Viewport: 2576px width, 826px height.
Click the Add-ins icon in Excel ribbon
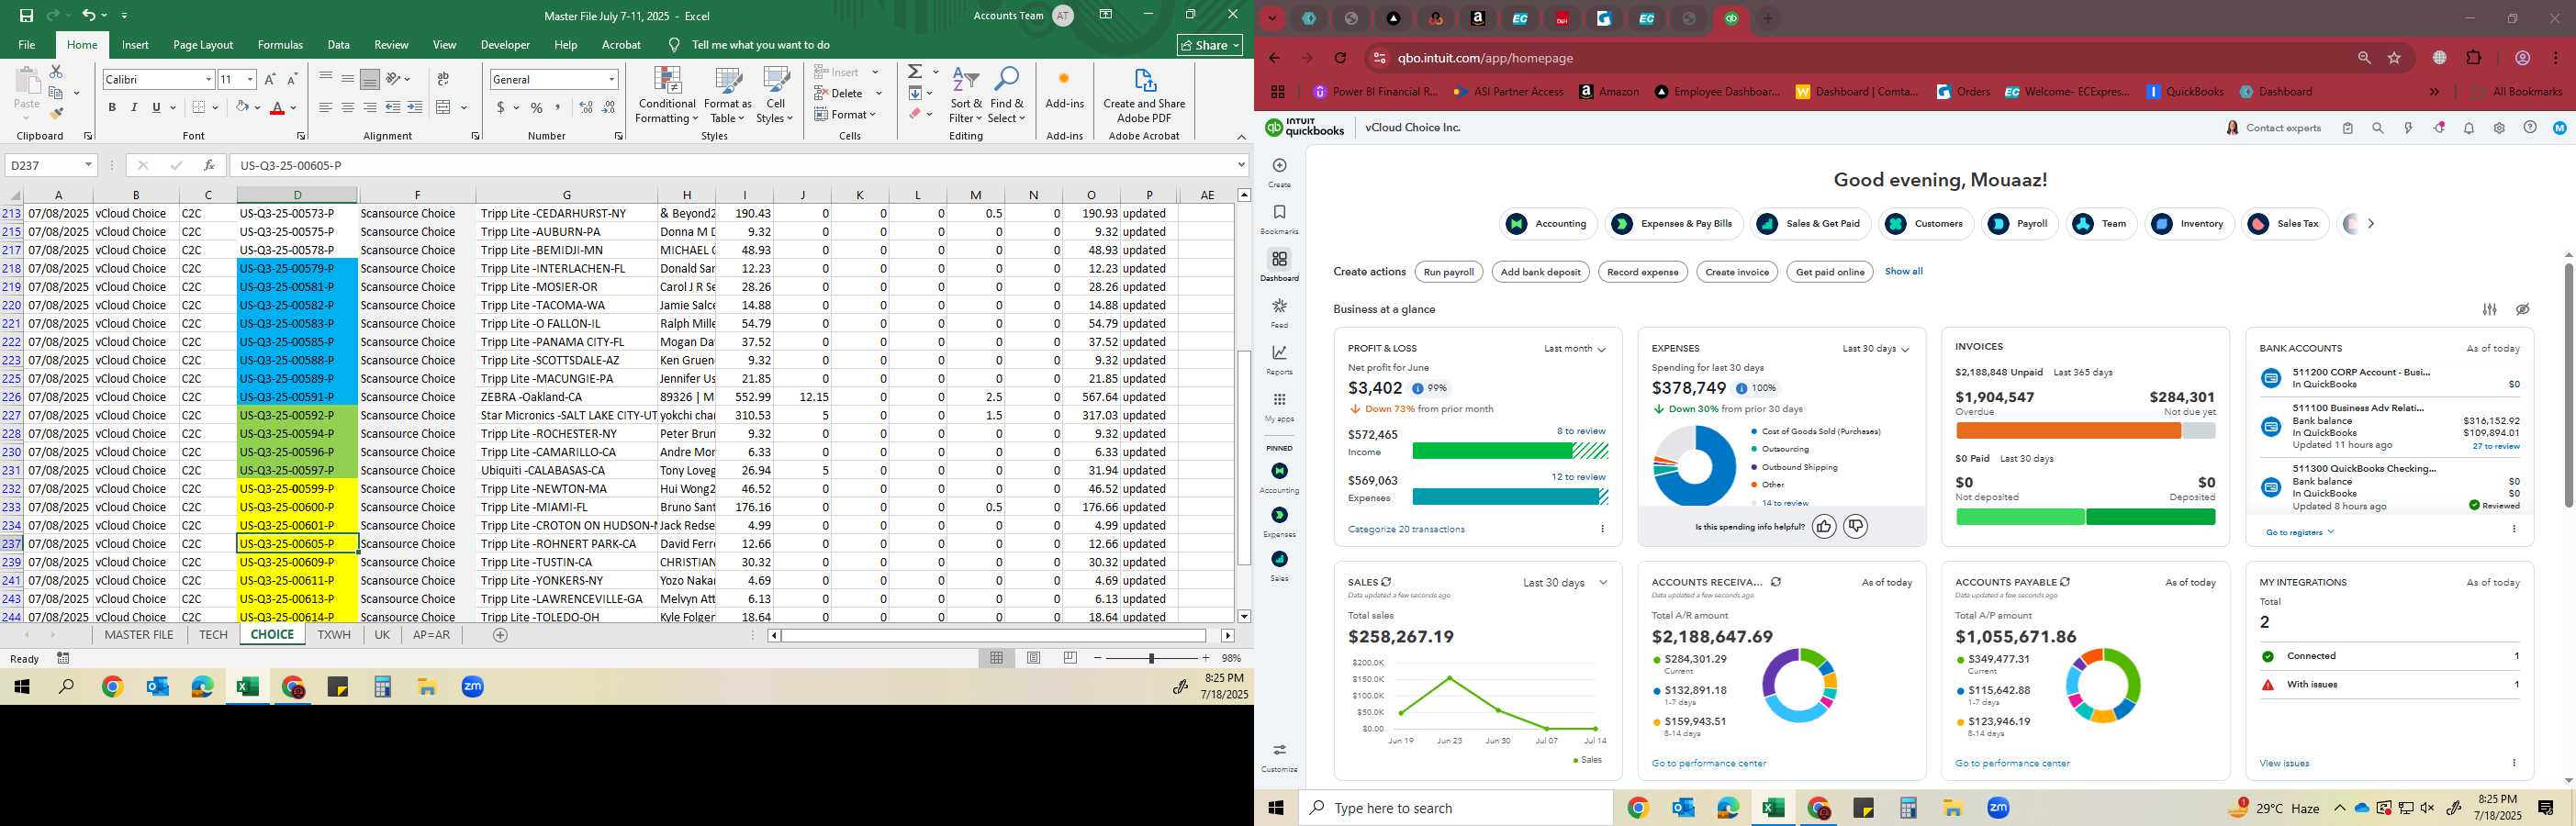pos(1064,90)
